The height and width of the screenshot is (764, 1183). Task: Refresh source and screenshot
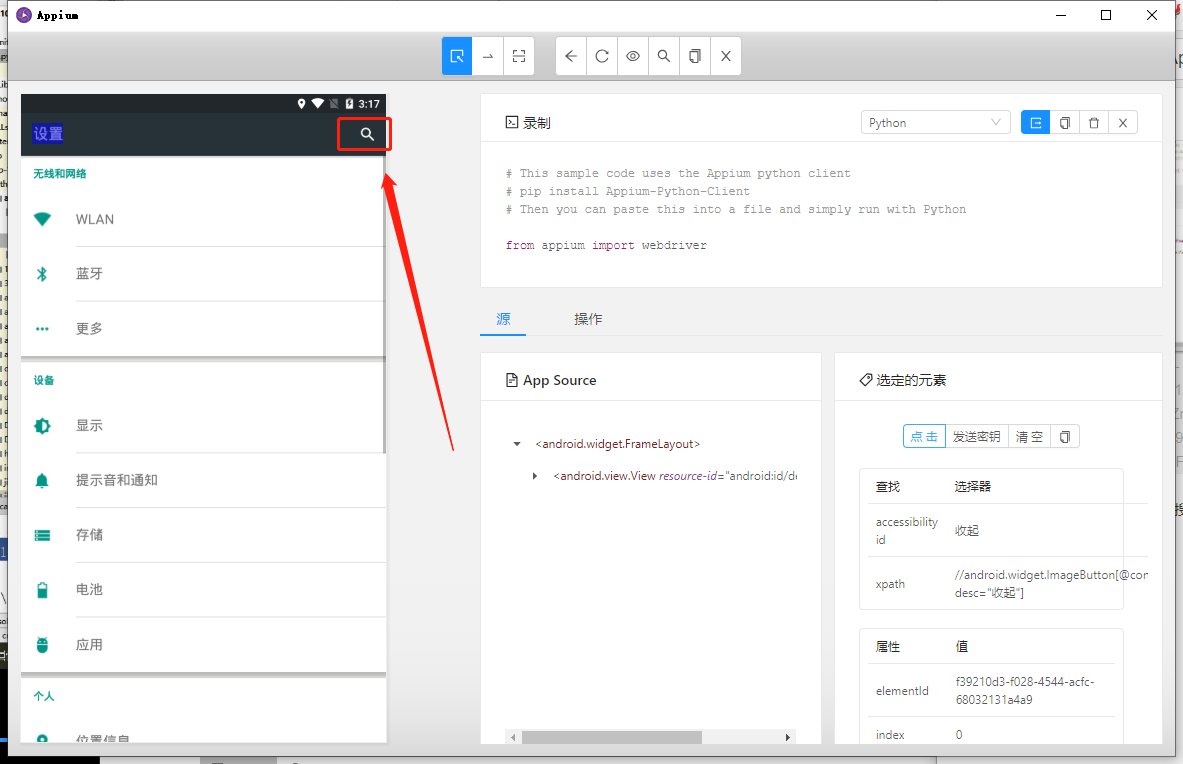[x=602, y=56]
